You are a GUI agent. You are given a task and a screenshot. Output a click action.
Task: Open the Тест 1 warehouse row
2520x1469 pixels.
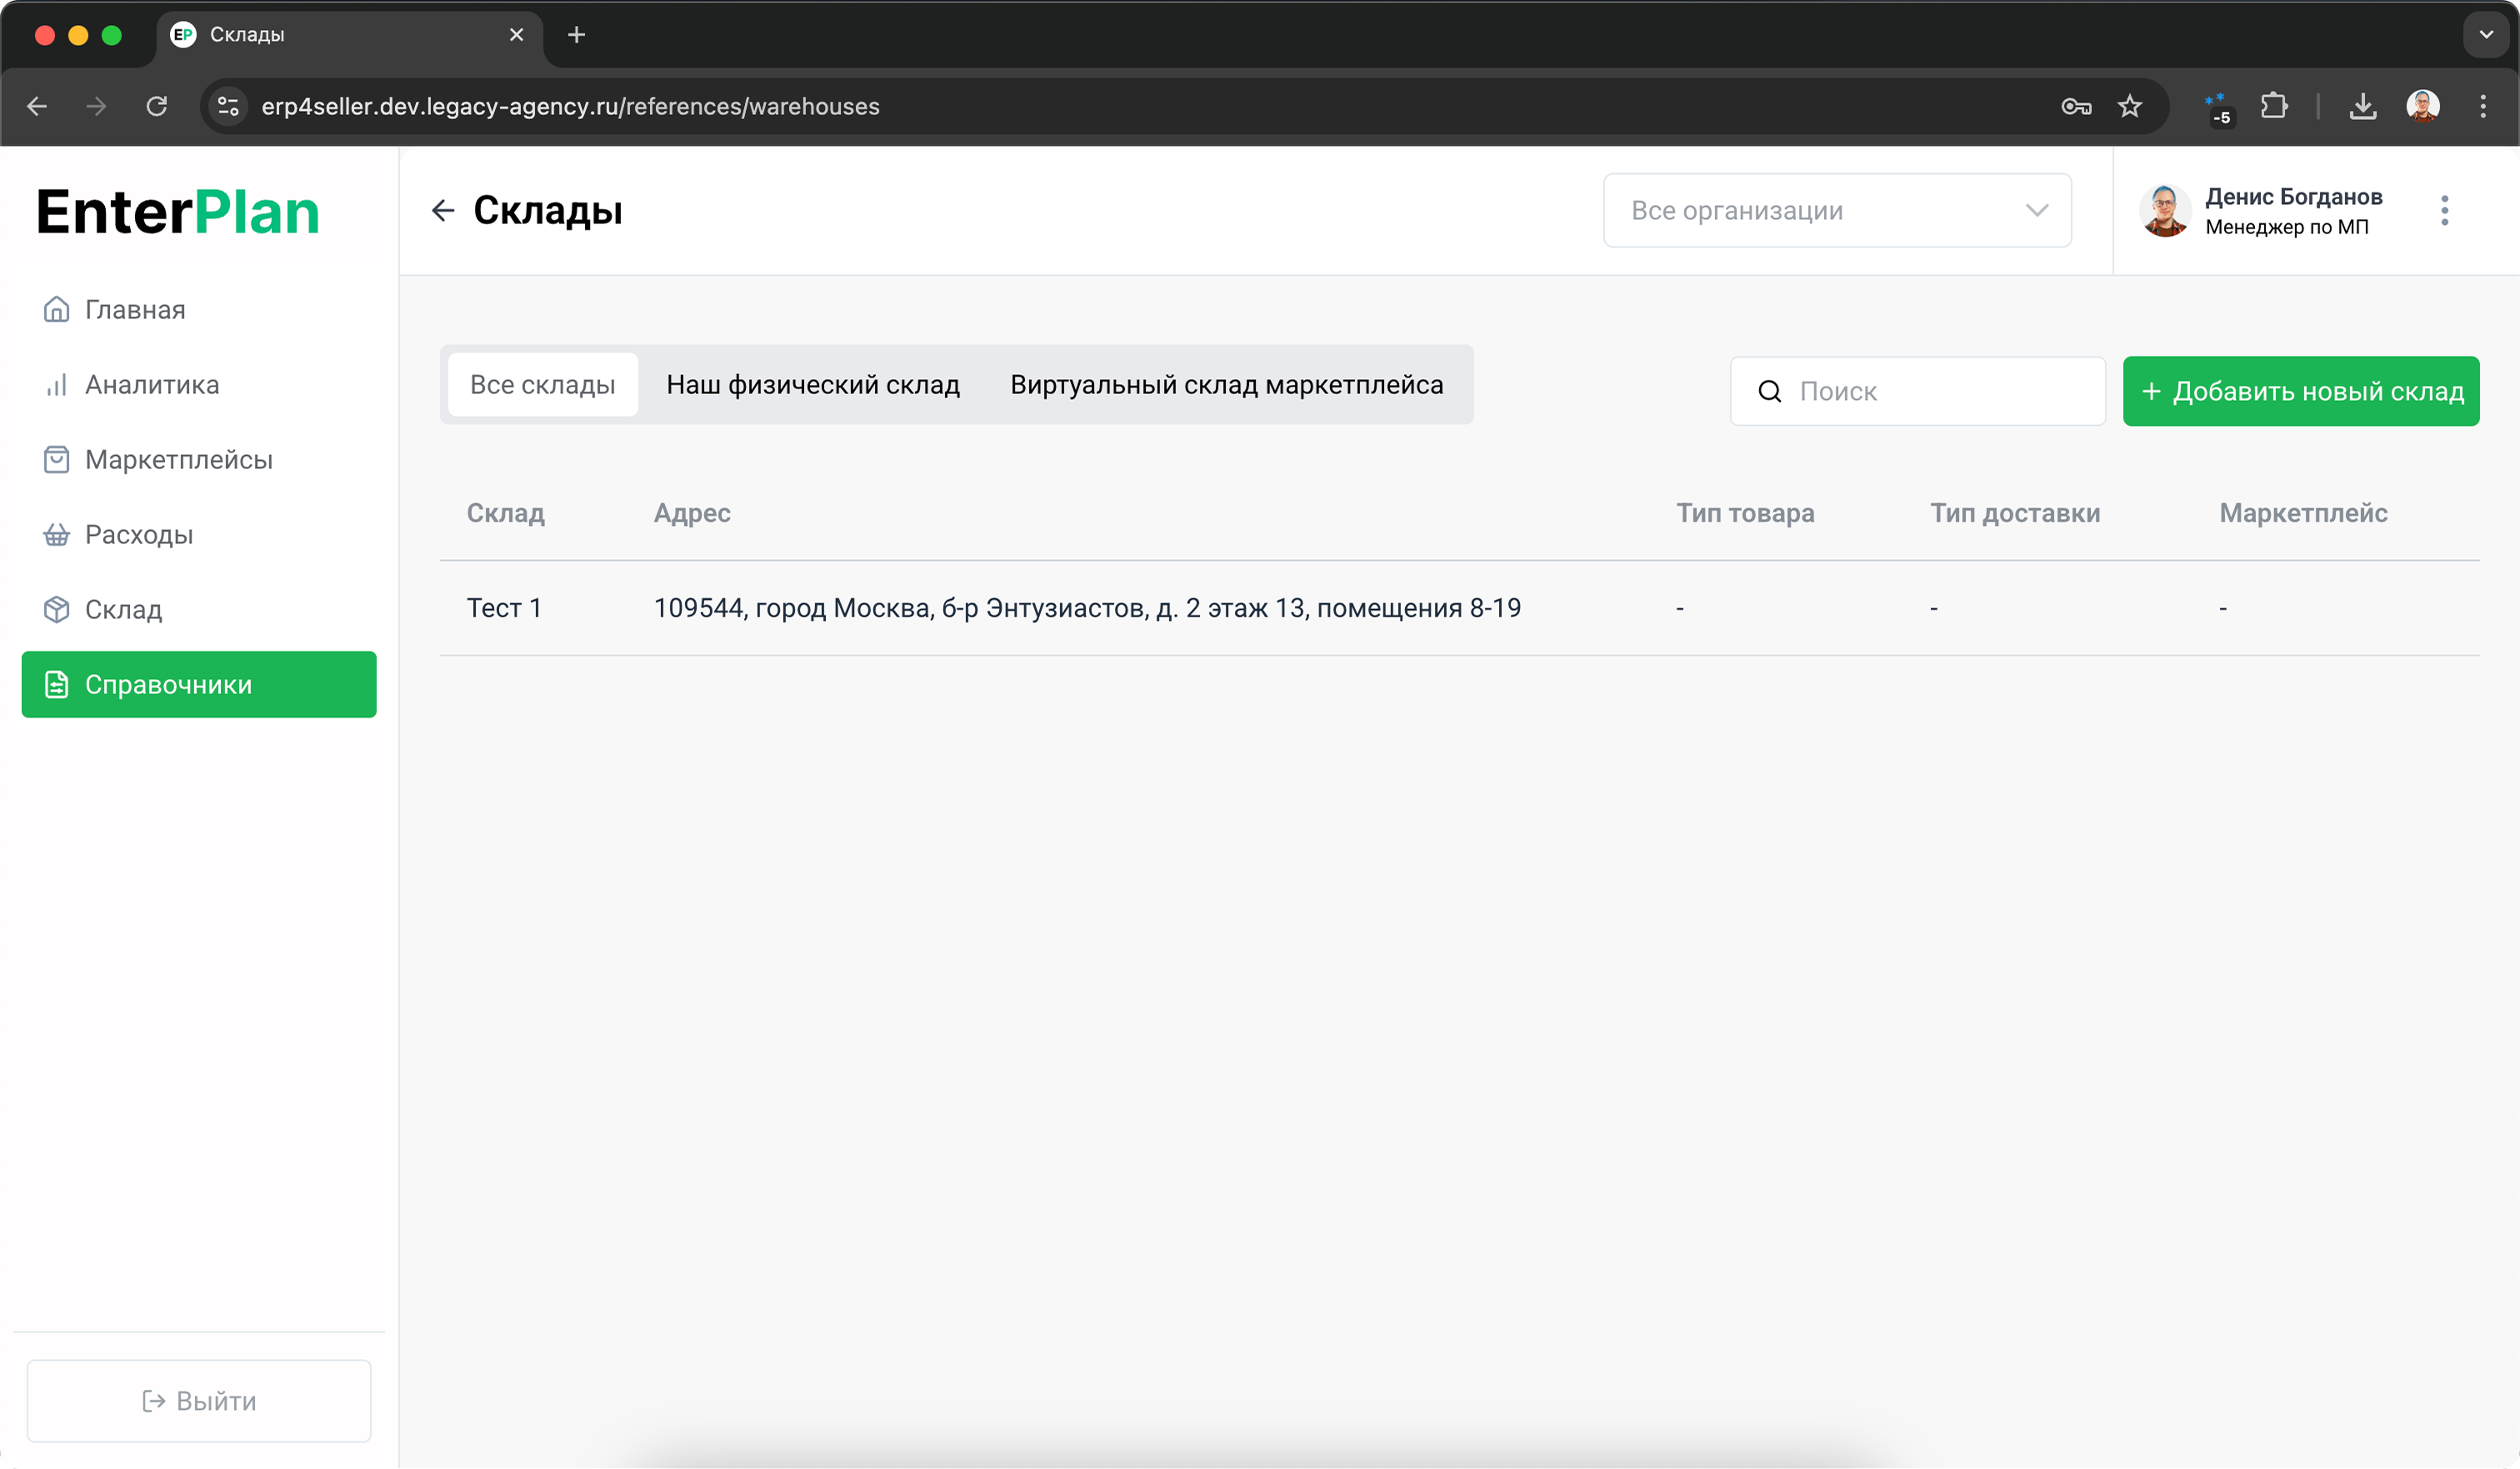click(x=504, y=608)
